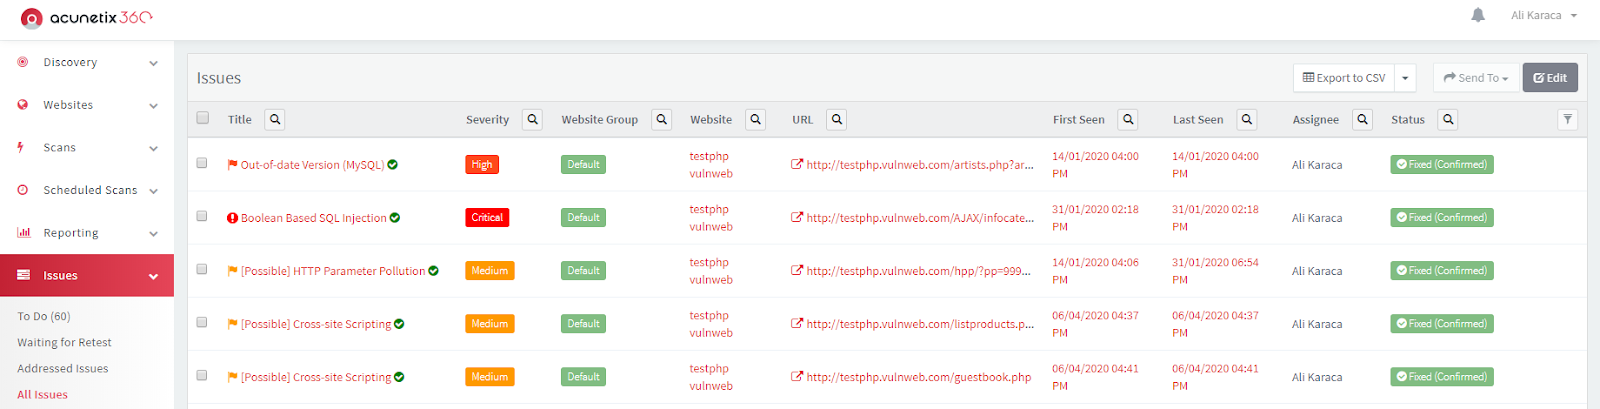The height and width of the screenshot is (409, 1600).
Task: Open the Boolean Based SQL Injection issue
Action: (313, 217)
